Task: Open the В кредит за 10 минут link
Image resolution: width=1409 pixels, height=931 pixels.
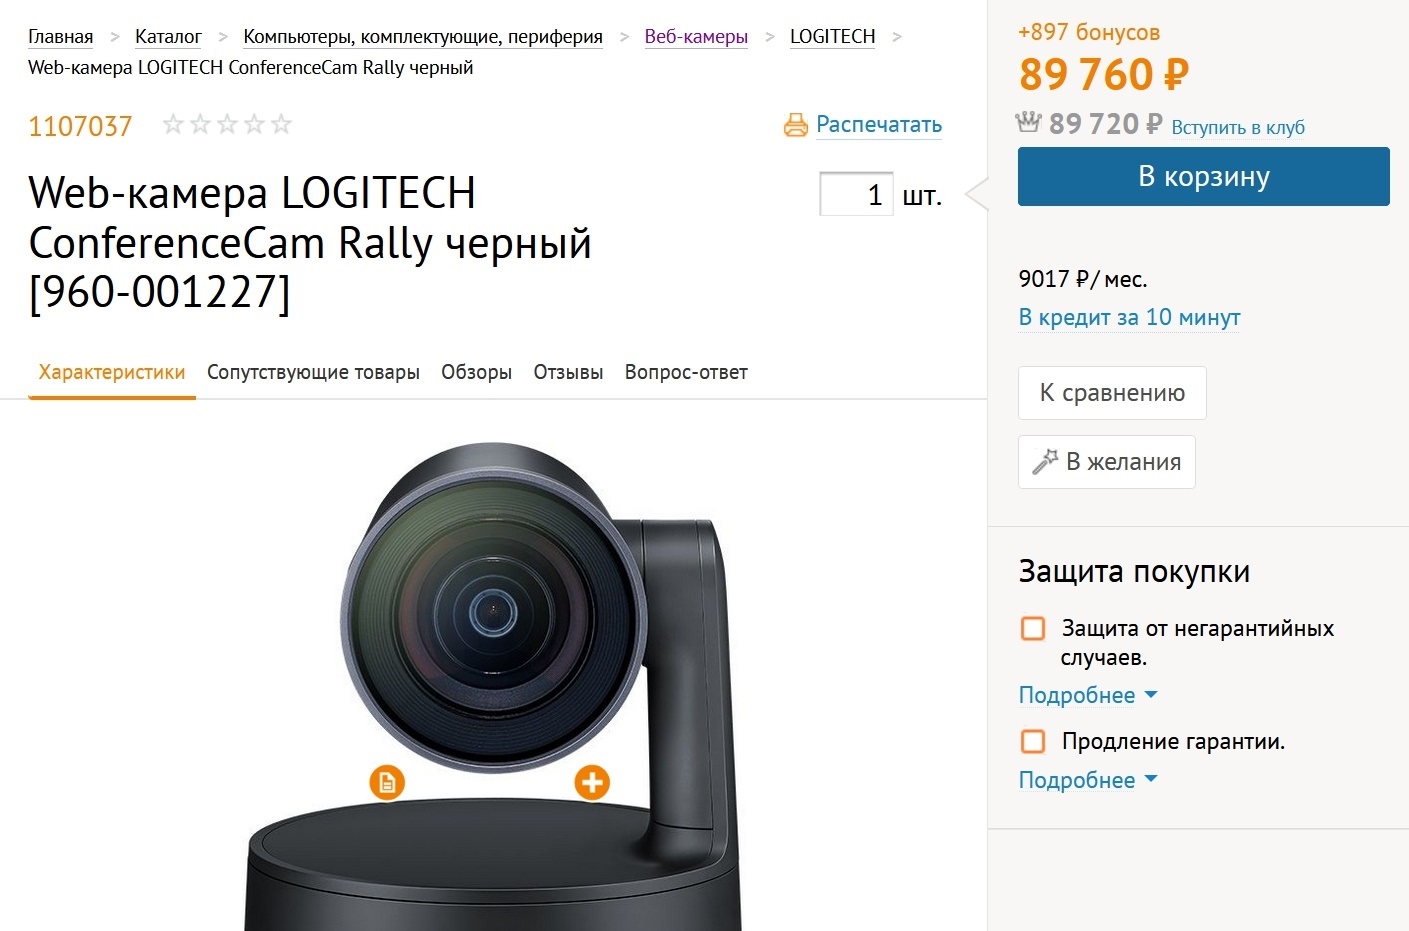Action: 1129,317
